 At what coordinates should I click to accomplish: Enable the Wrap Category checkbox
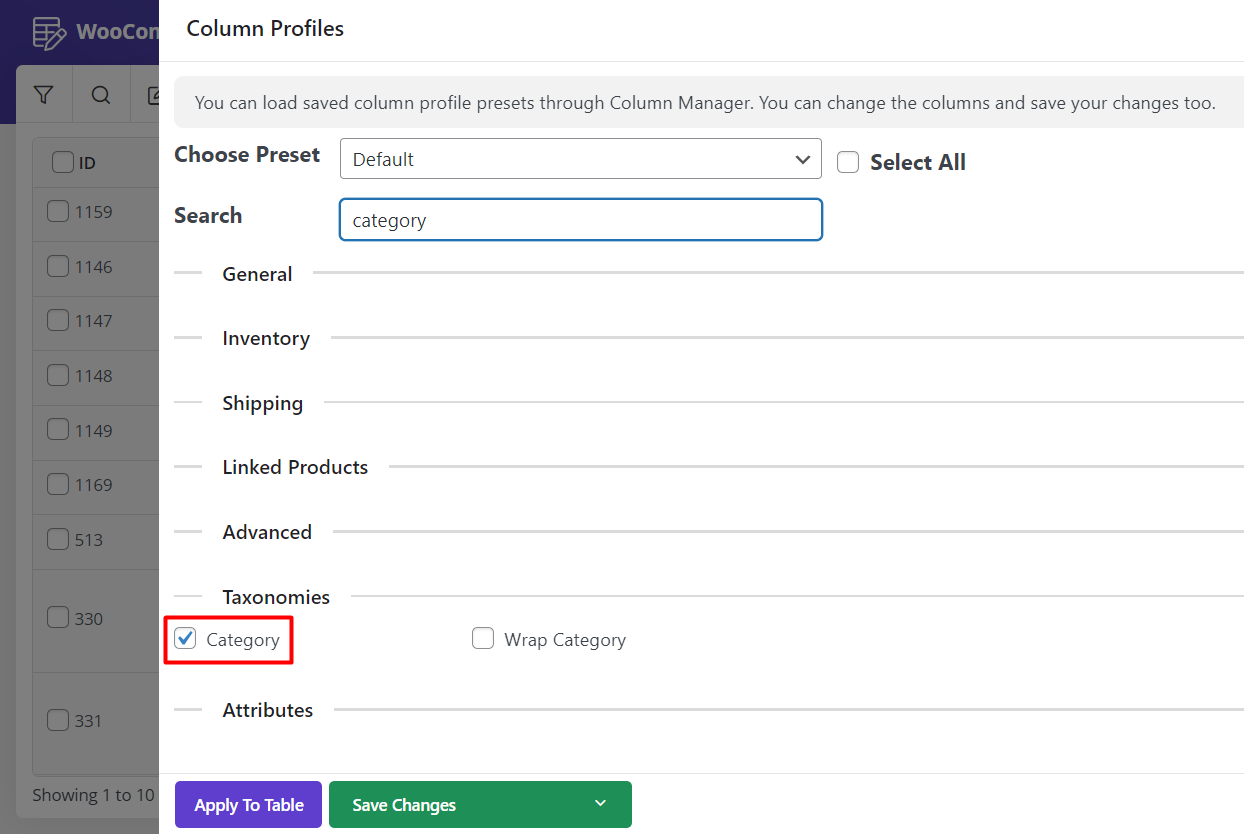[483, 639]
